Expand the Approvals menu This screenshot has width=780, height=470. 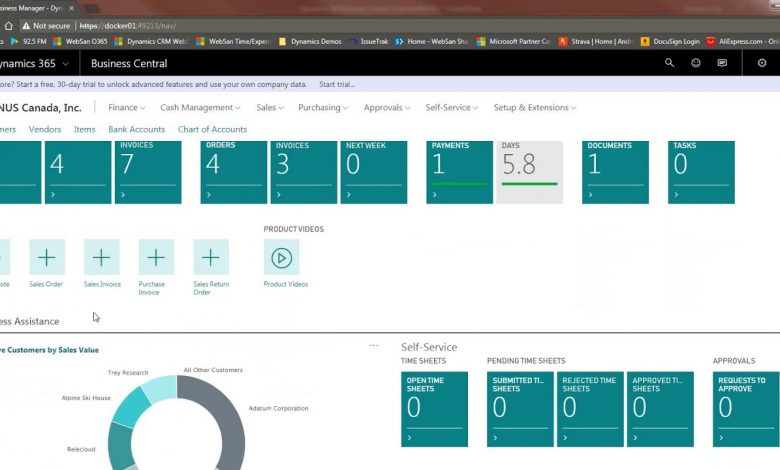point(387,107)
